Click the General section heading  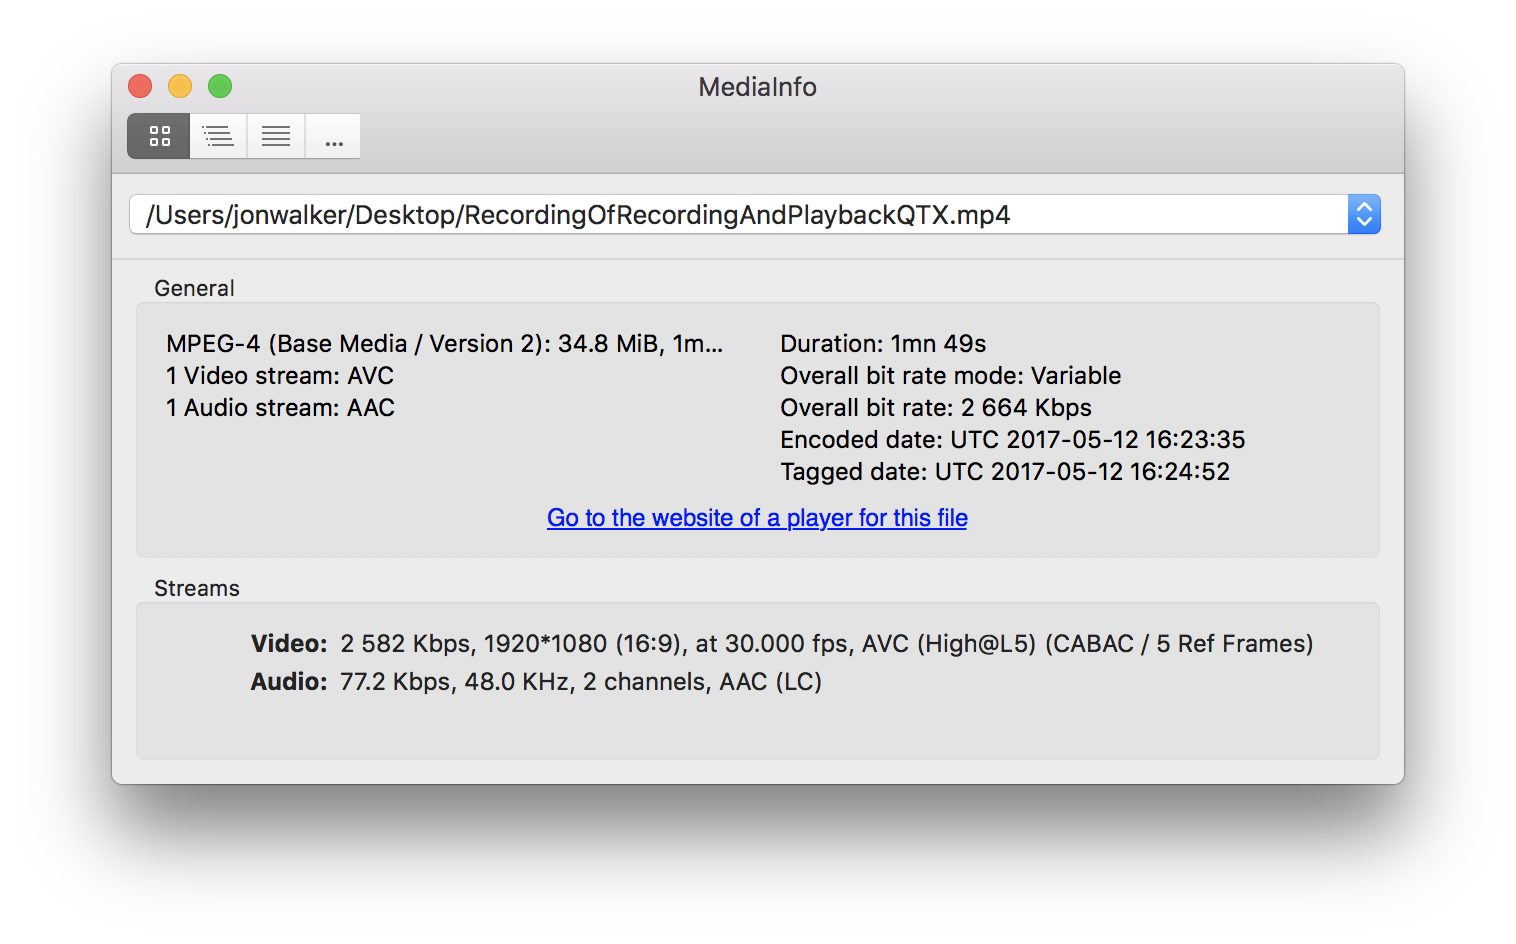coord(194,288)
